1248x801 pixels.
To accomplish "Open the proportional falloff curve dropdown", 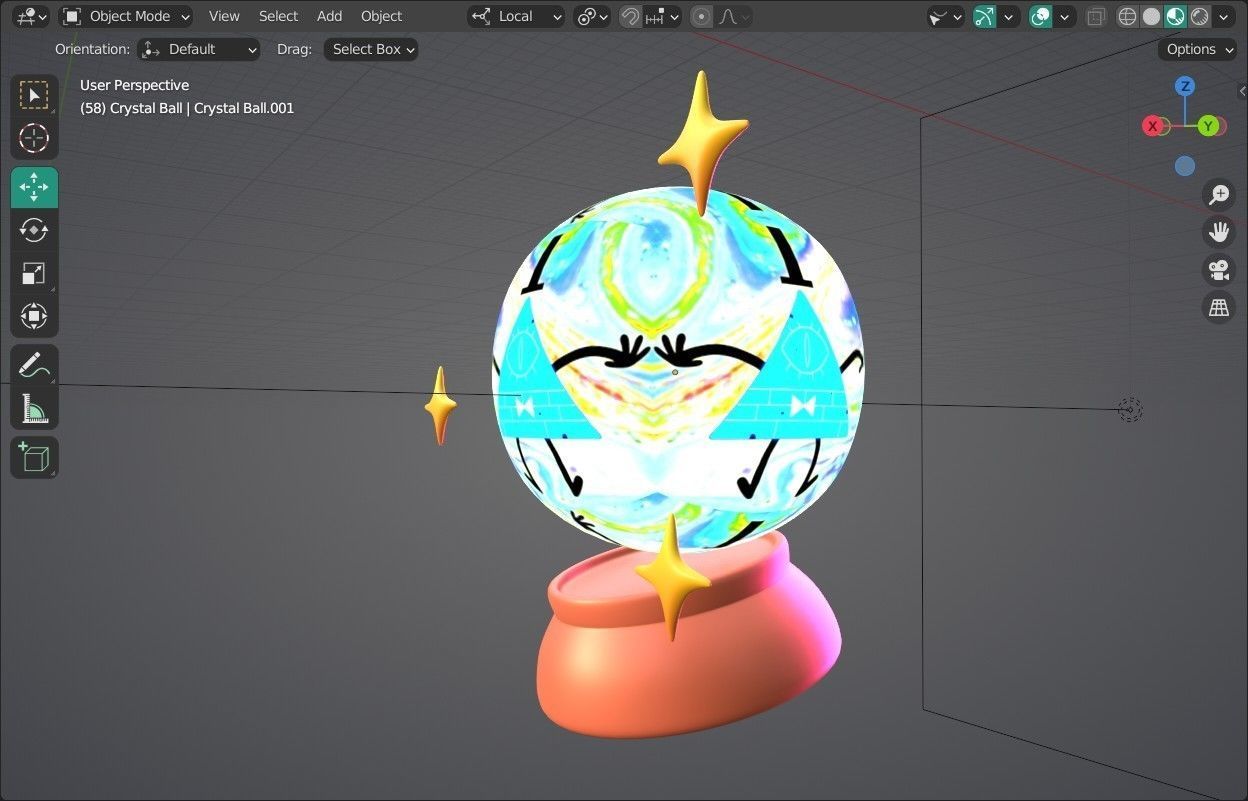I will (x=734, y=16).
